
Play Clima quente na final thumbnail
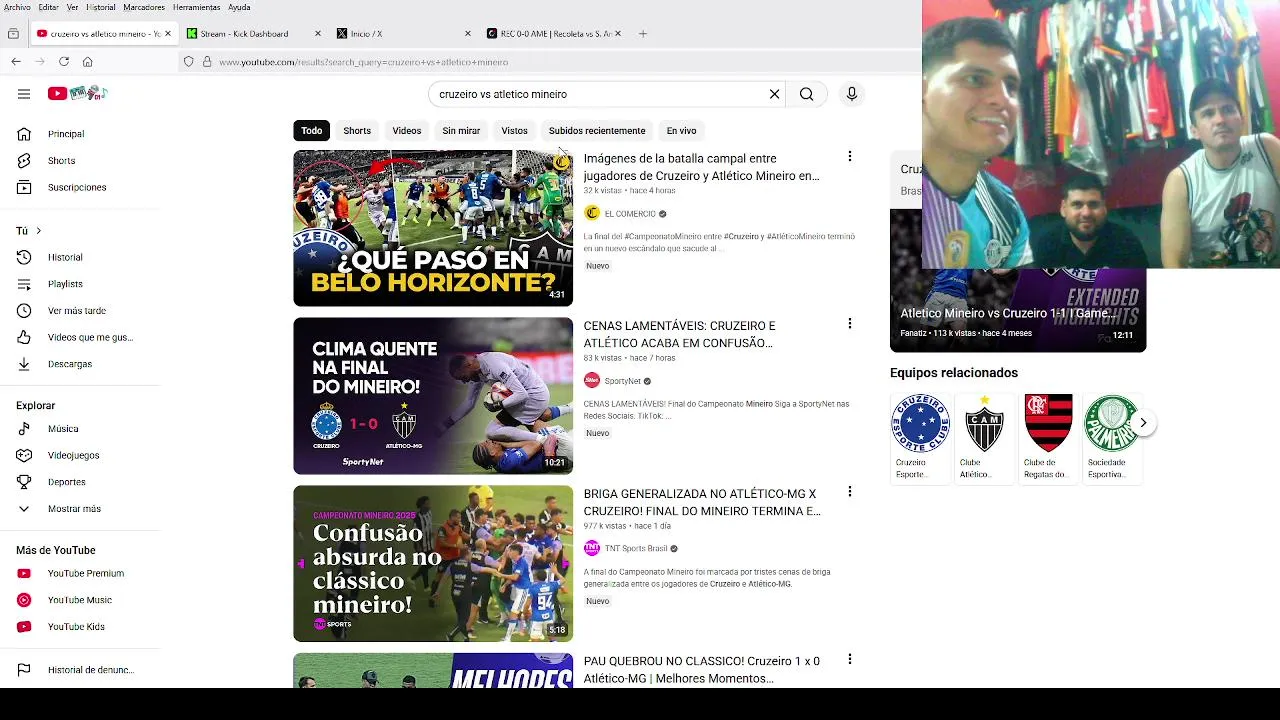pos(433,396)
